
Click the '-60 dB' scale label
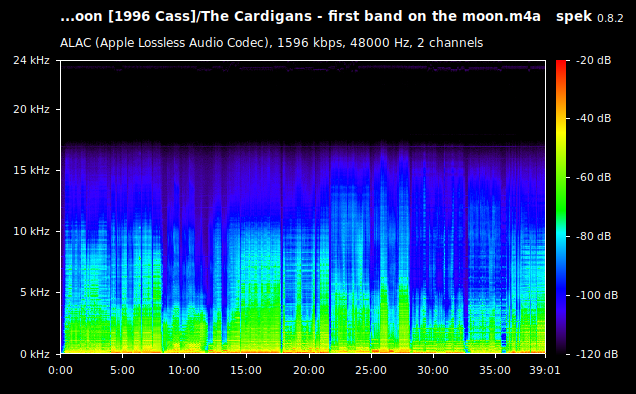point(593,177)
